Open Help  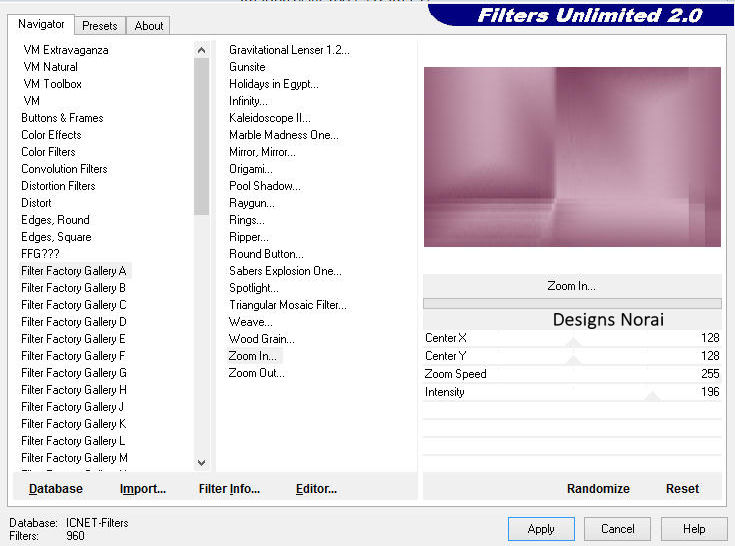[694, 529]
